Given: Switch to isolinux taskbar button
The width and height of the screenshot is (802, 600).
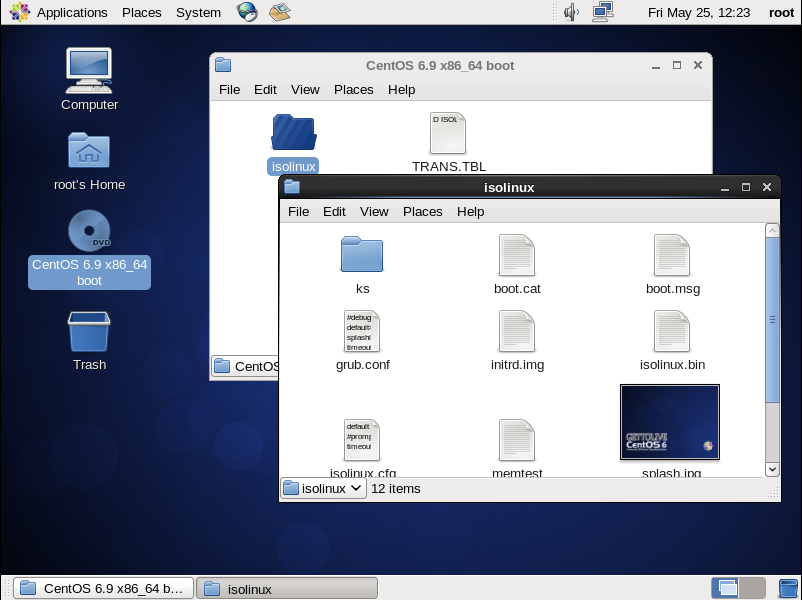Looking at the screenshot, I should click(x=287, y=588).
